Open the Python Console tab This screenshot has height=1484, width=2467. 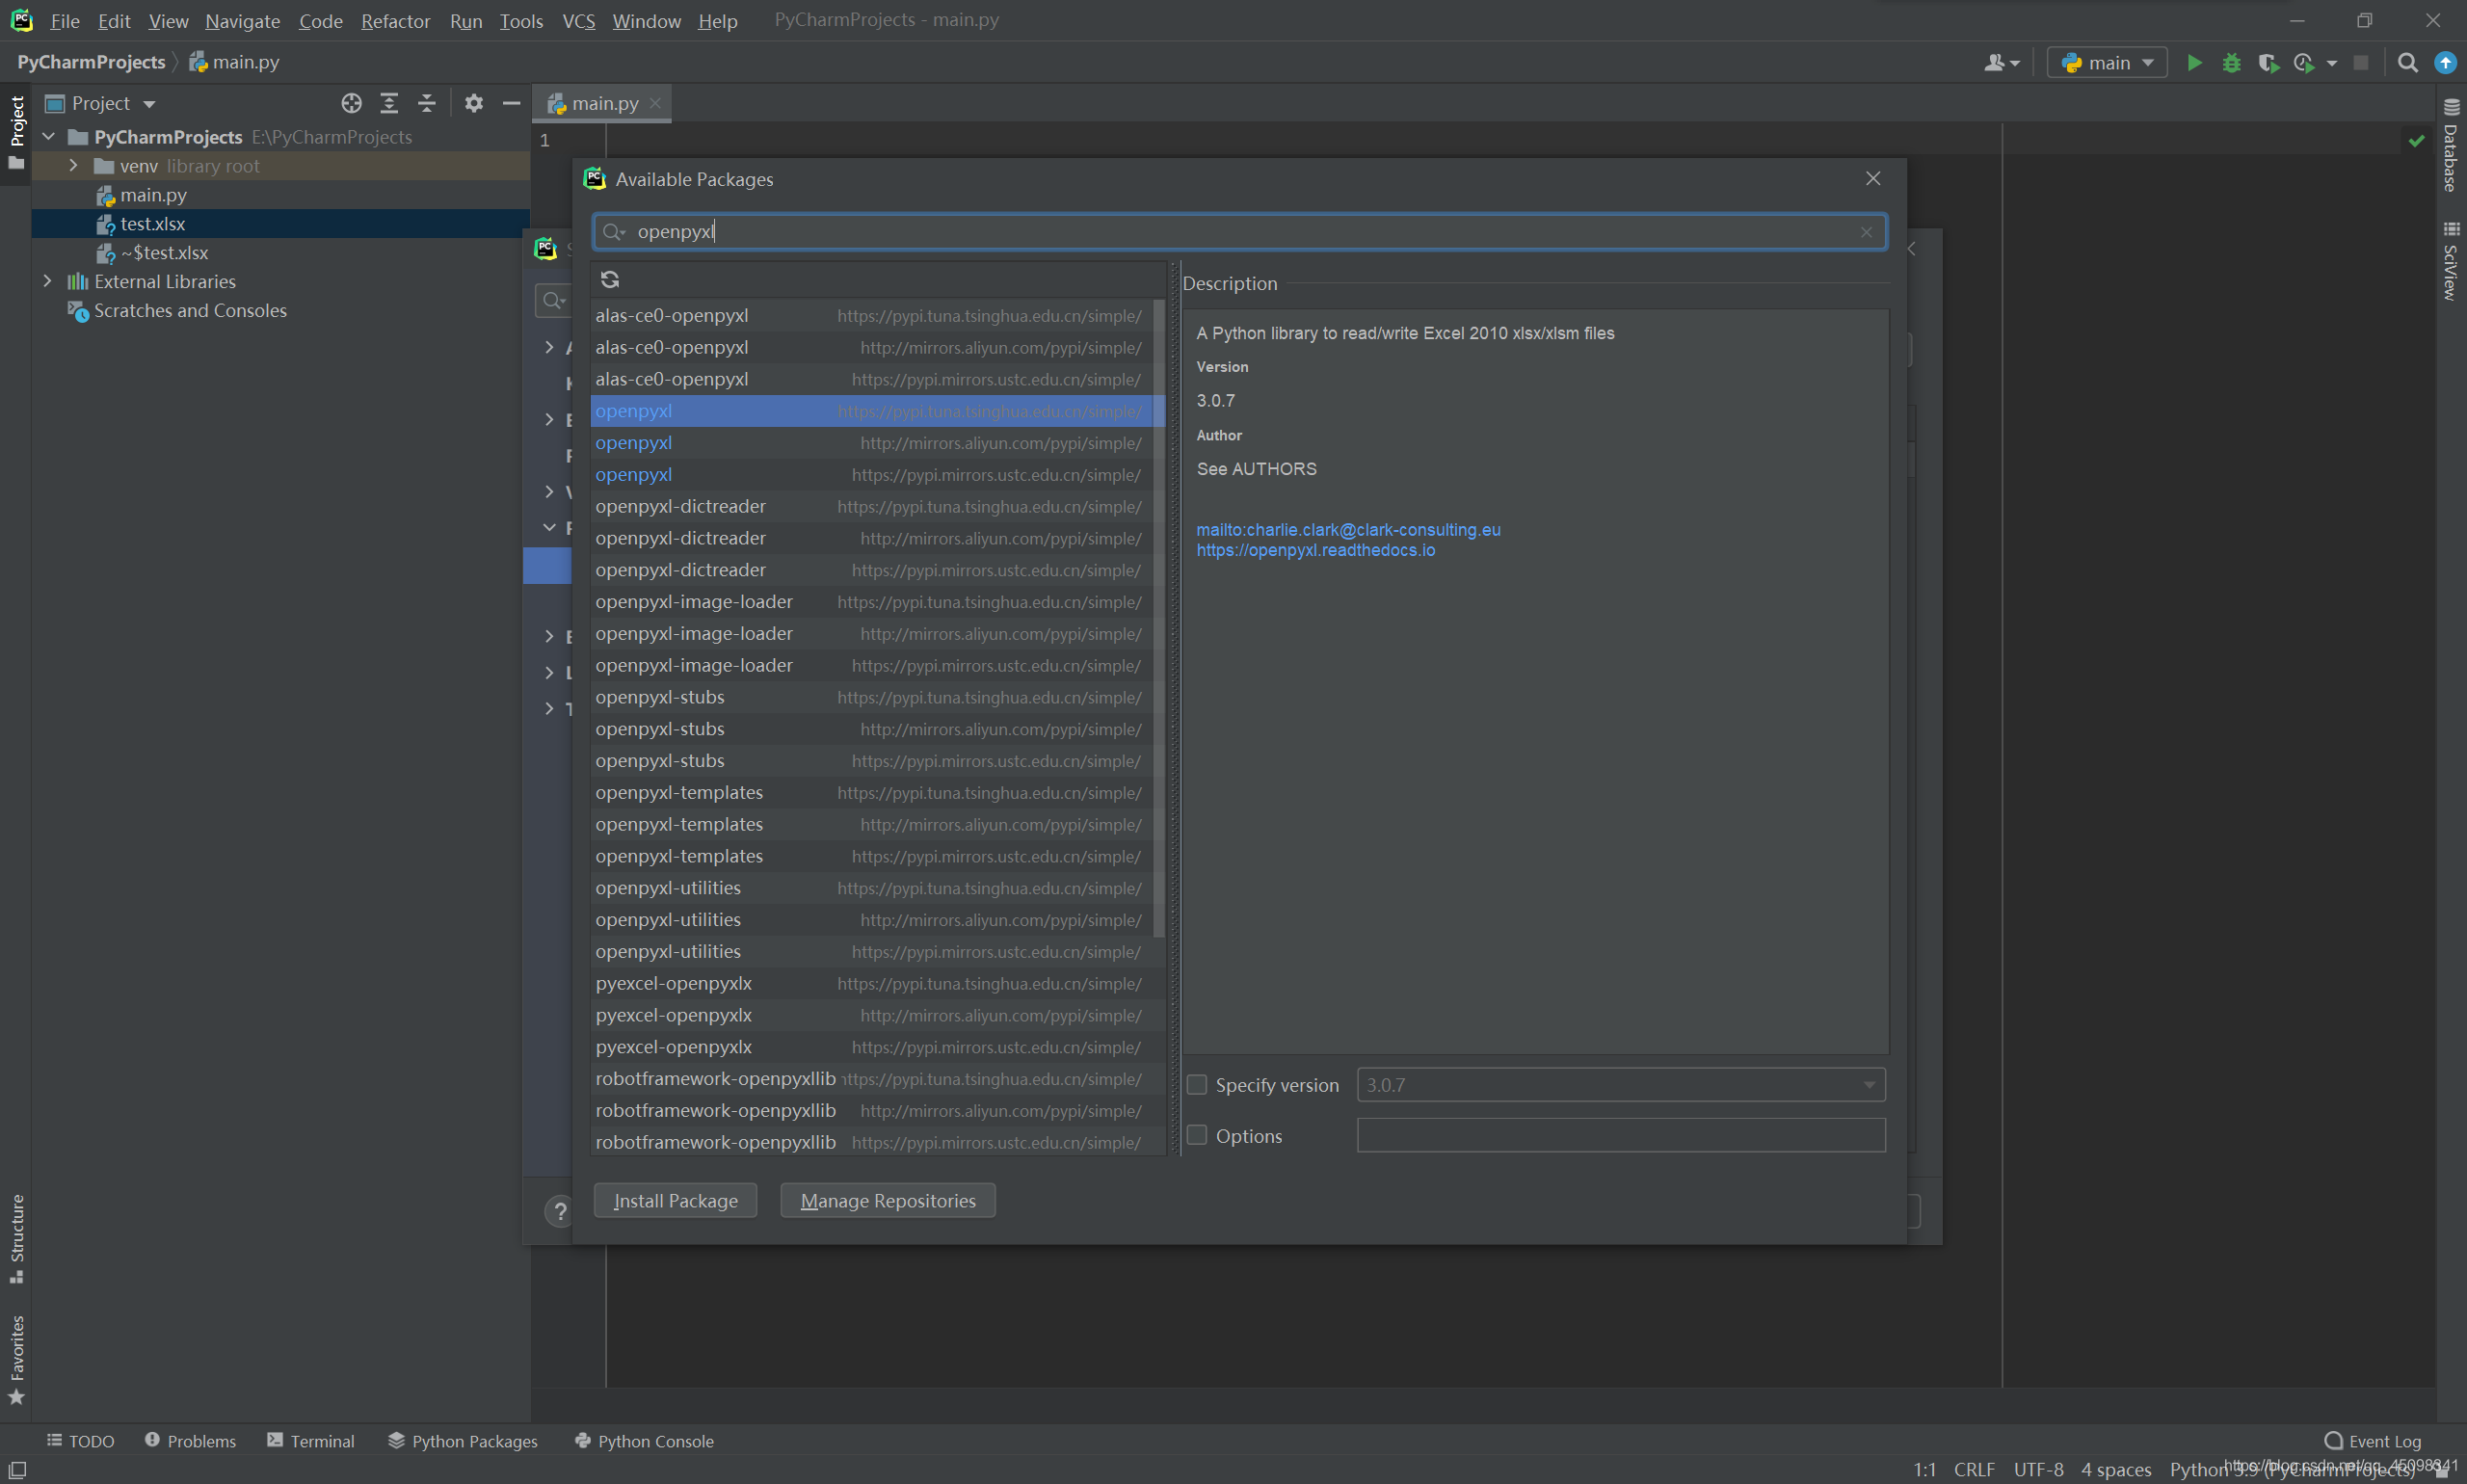click(x=645, y=1441)
